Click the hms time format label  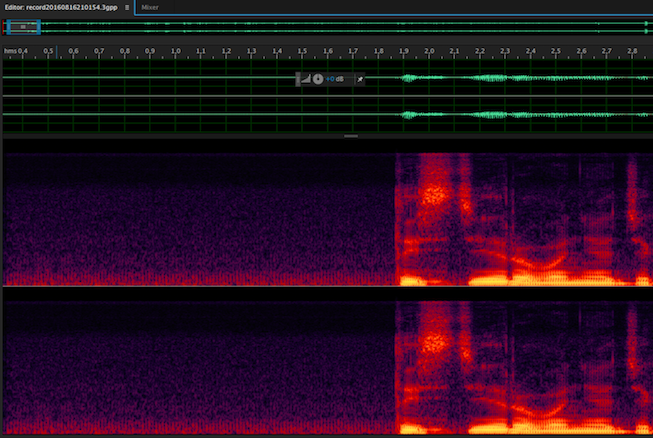pos(10,50)
